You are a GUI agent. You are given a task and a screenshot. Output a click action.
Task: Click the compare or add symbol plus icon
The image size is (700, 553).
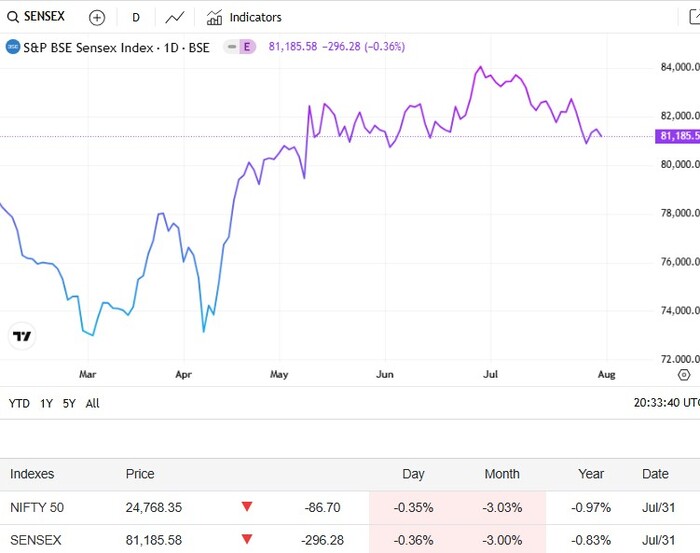[97, 17]
